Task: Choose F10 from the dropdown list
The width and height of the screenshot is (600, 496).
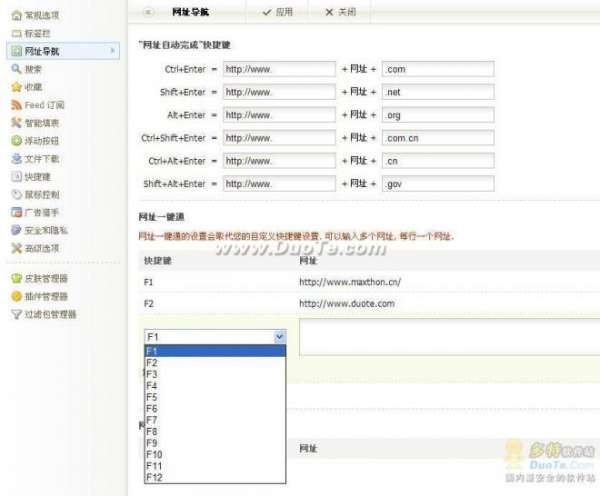Action: pos(215,454)
